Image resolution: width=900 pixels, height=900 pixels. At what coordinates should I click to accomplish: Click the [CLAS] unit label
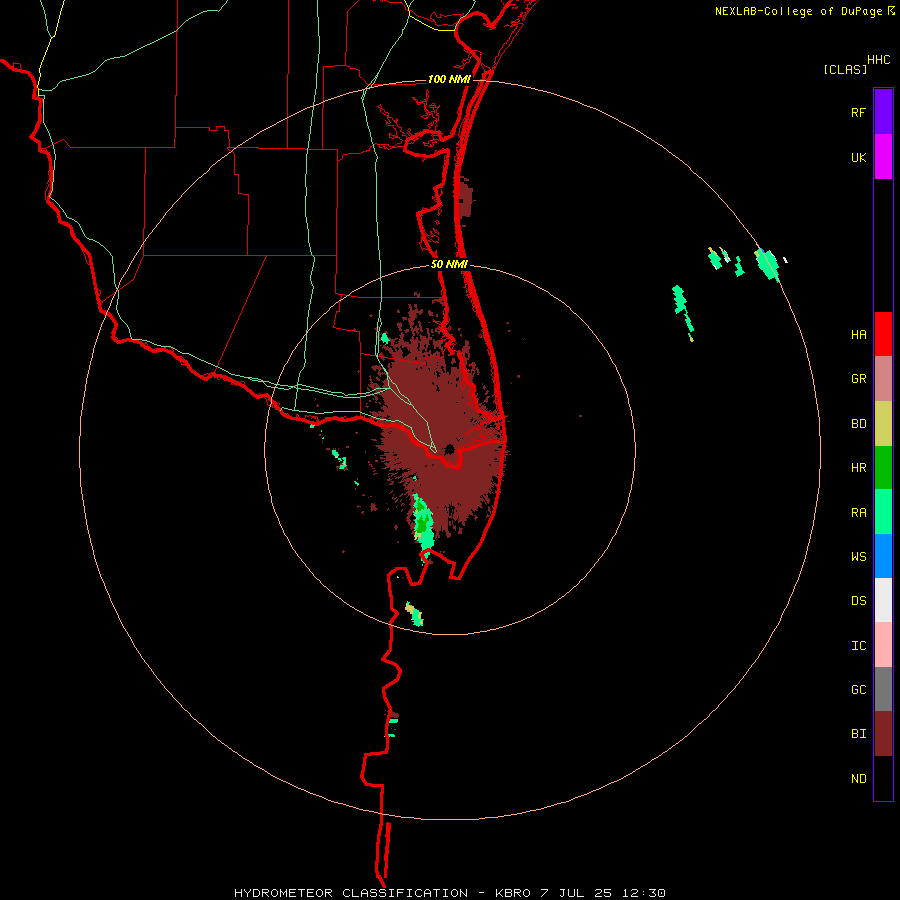click(x=845, y=69)
